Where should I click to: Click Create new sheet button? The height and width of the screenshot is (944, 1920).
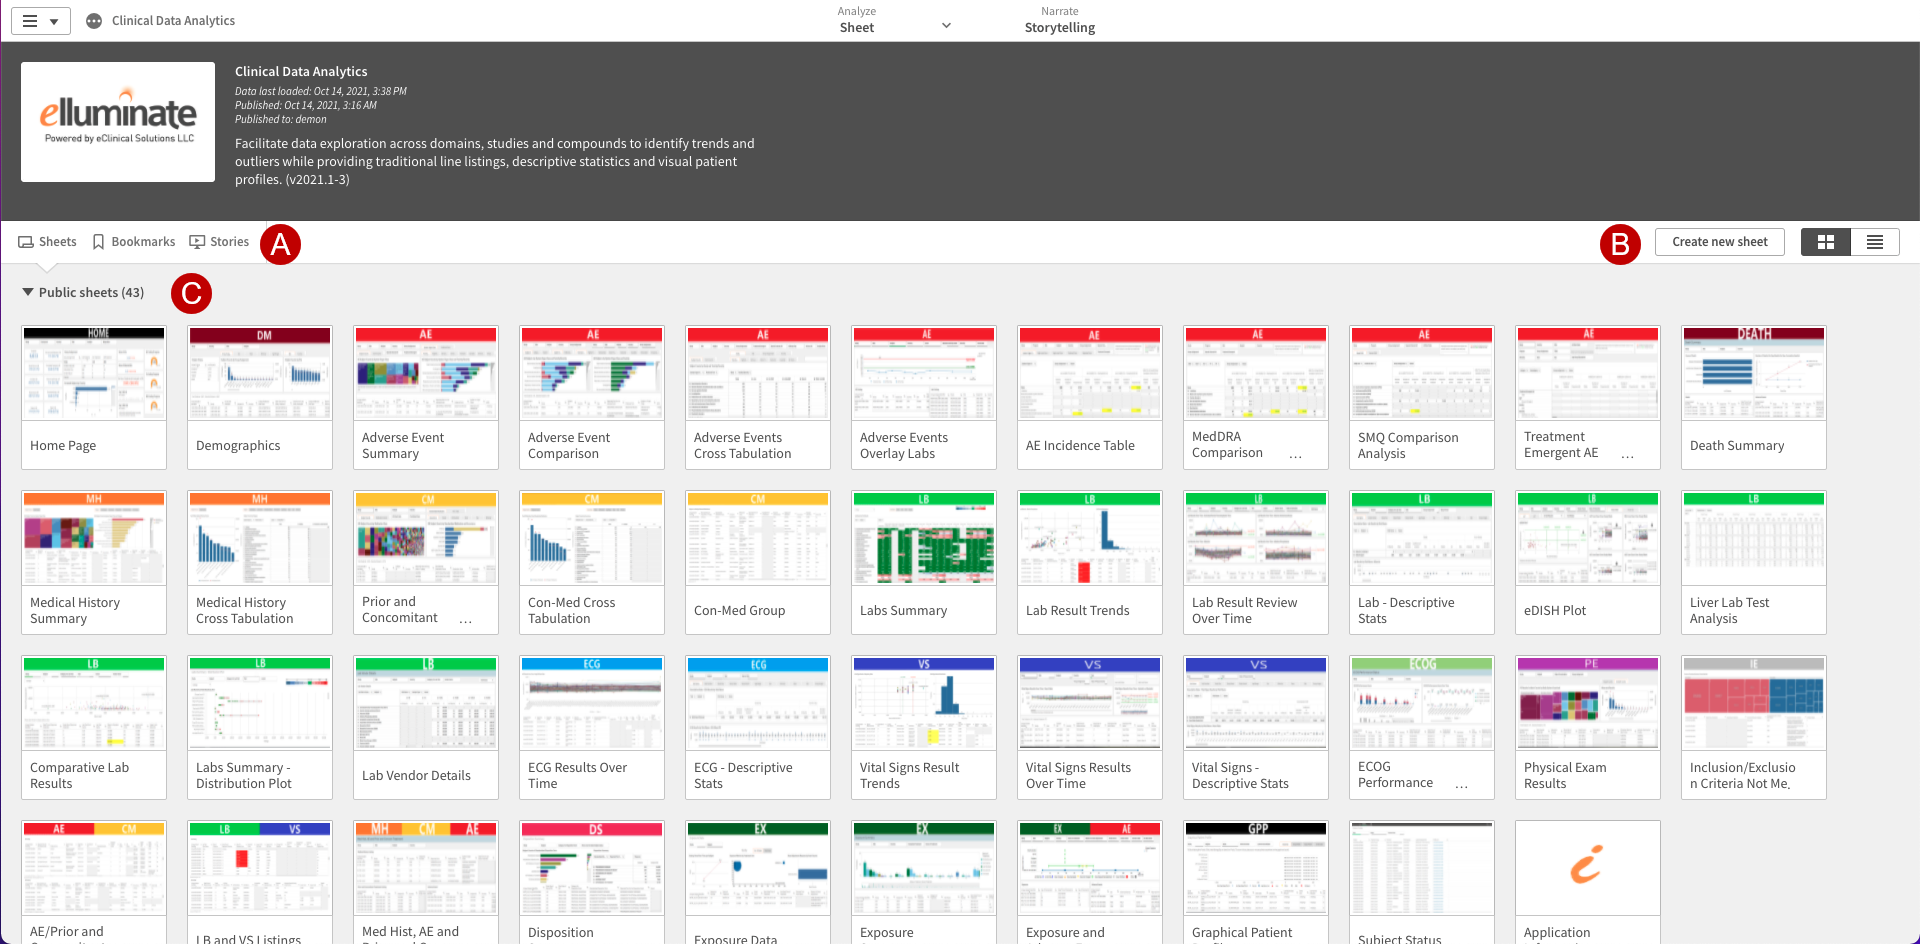point(1719,242)
